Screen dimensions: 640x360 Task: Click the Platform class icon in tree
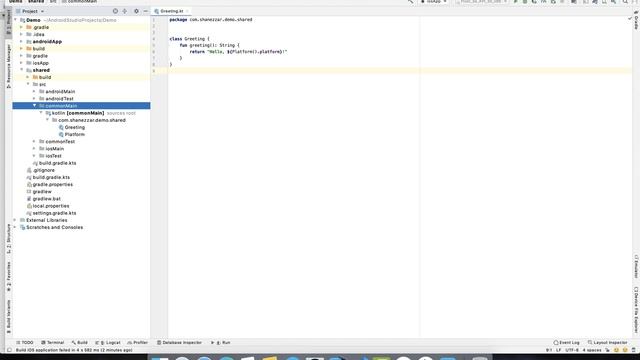[x=61, y=134]
